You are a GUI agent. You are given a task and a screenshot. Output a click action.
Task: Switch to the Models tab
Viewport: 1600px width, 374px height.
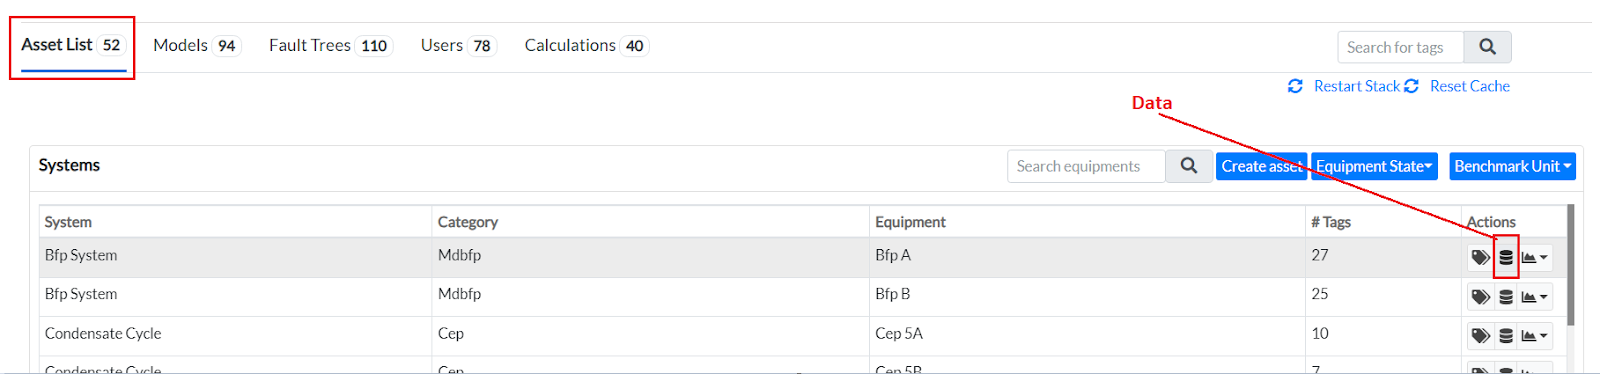tap(197, 46)
